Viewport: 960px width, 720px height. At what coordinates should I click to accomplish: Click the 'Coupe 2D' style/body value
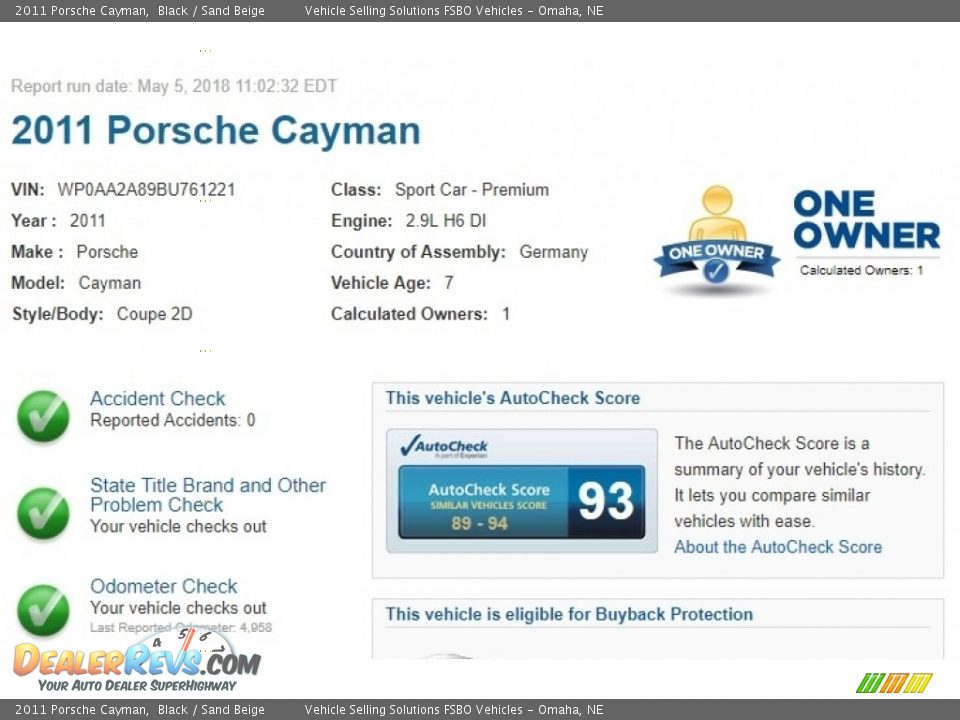click(154, 314)
